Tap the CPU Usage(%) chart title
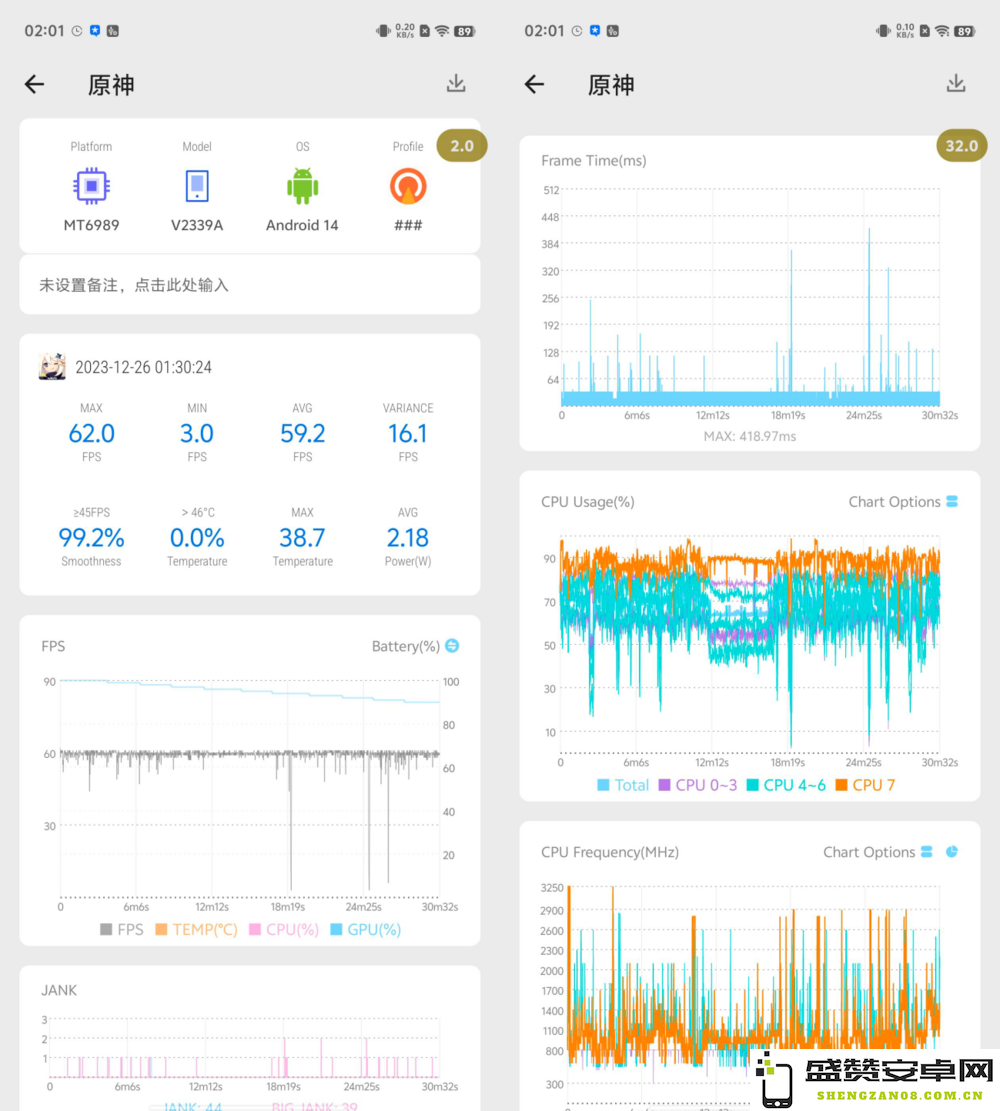The image size is (1000, 1111). coord(588,502)
